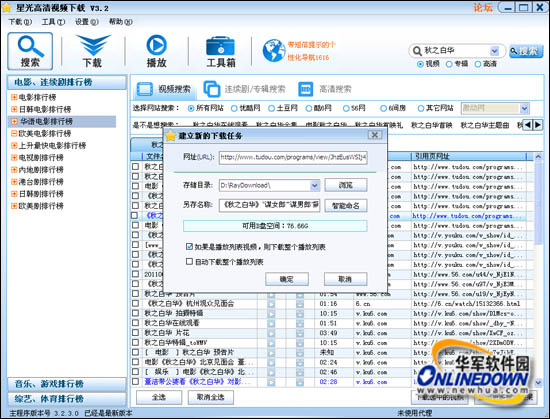
Task: Collapse 欧美电影排行榜 tree node
Action: pyautogui.click(x=14, y=133)
